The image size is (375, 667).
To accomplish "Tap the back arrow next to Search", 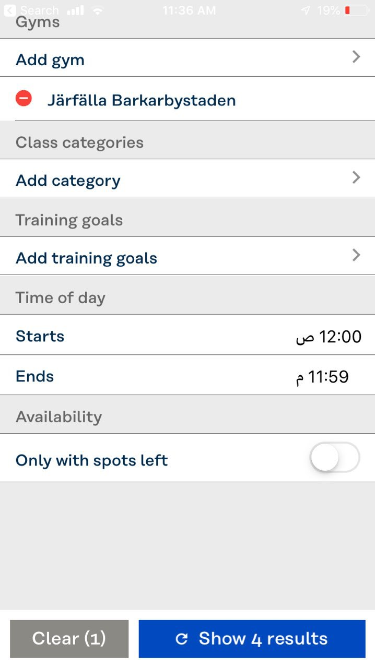I will click(10, 10).
